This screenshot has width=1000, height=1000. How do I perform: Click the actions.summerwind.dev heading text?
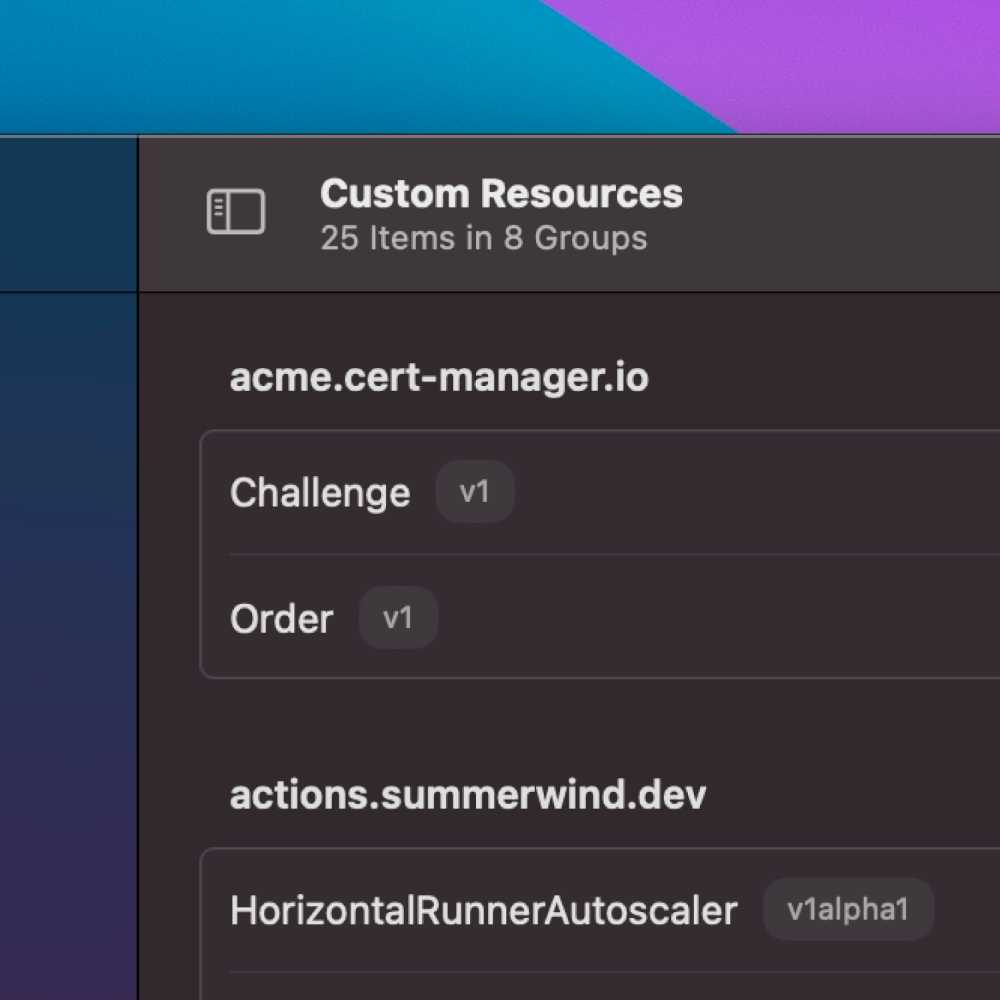pos(468,795)
